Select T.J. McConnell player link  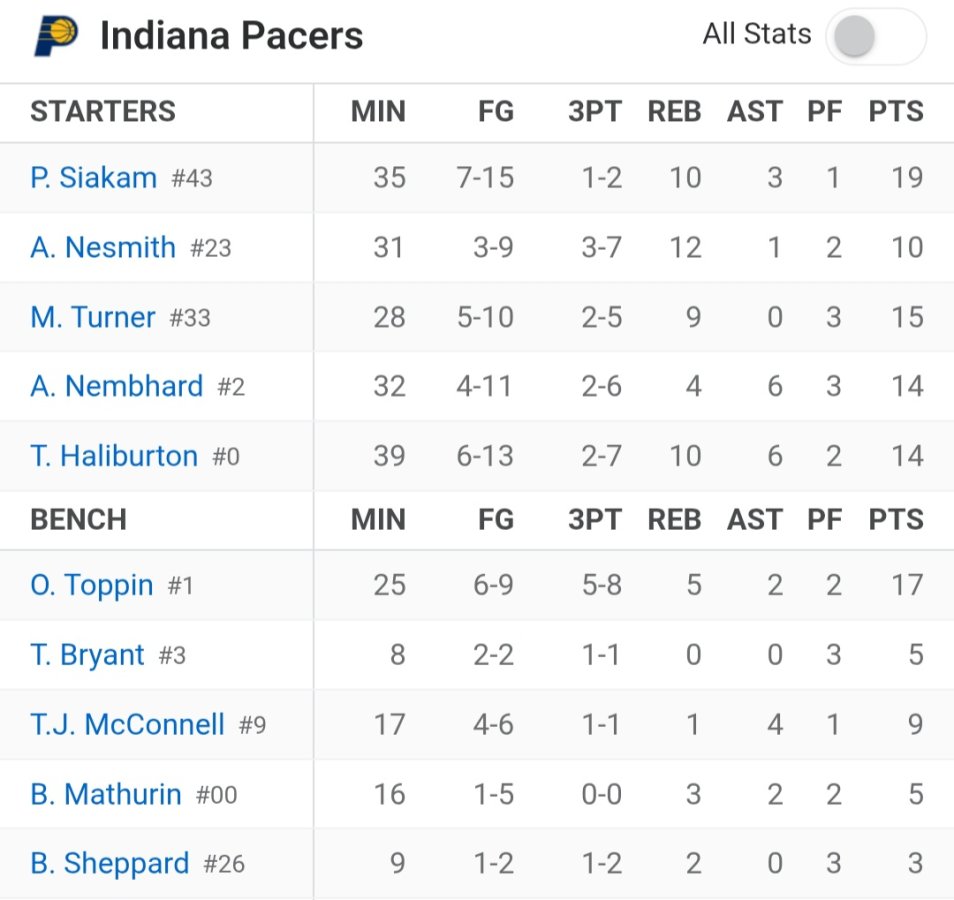point(127,724)
